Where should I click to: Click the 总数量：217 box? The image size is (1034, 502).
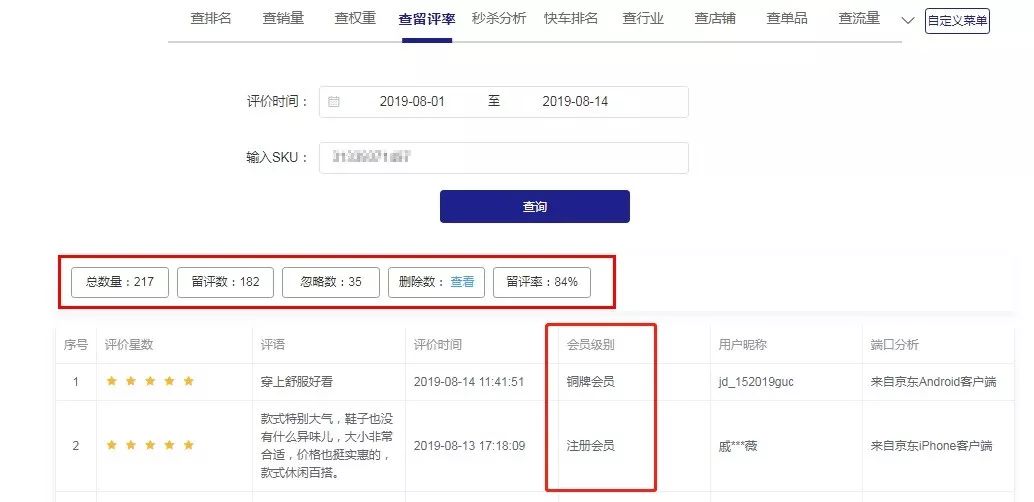120,282
